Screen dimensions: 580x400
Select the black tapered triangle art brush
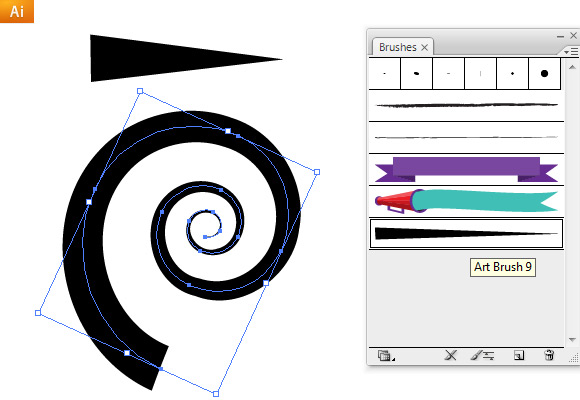(x=466, y=233)
